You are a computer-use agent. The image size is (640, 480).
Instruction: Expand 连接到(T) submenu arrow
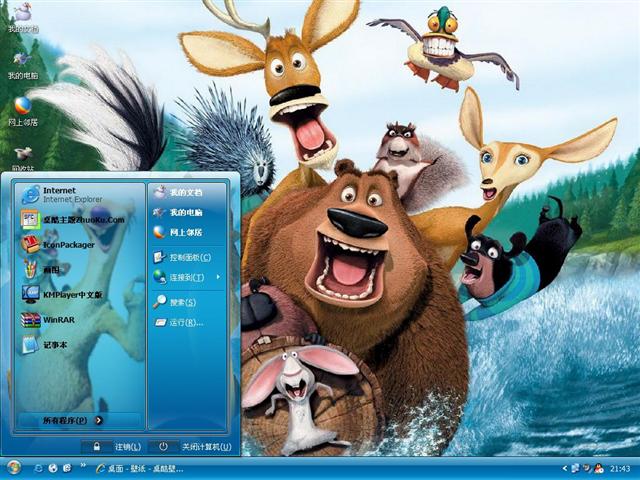[x=218, y=277]
